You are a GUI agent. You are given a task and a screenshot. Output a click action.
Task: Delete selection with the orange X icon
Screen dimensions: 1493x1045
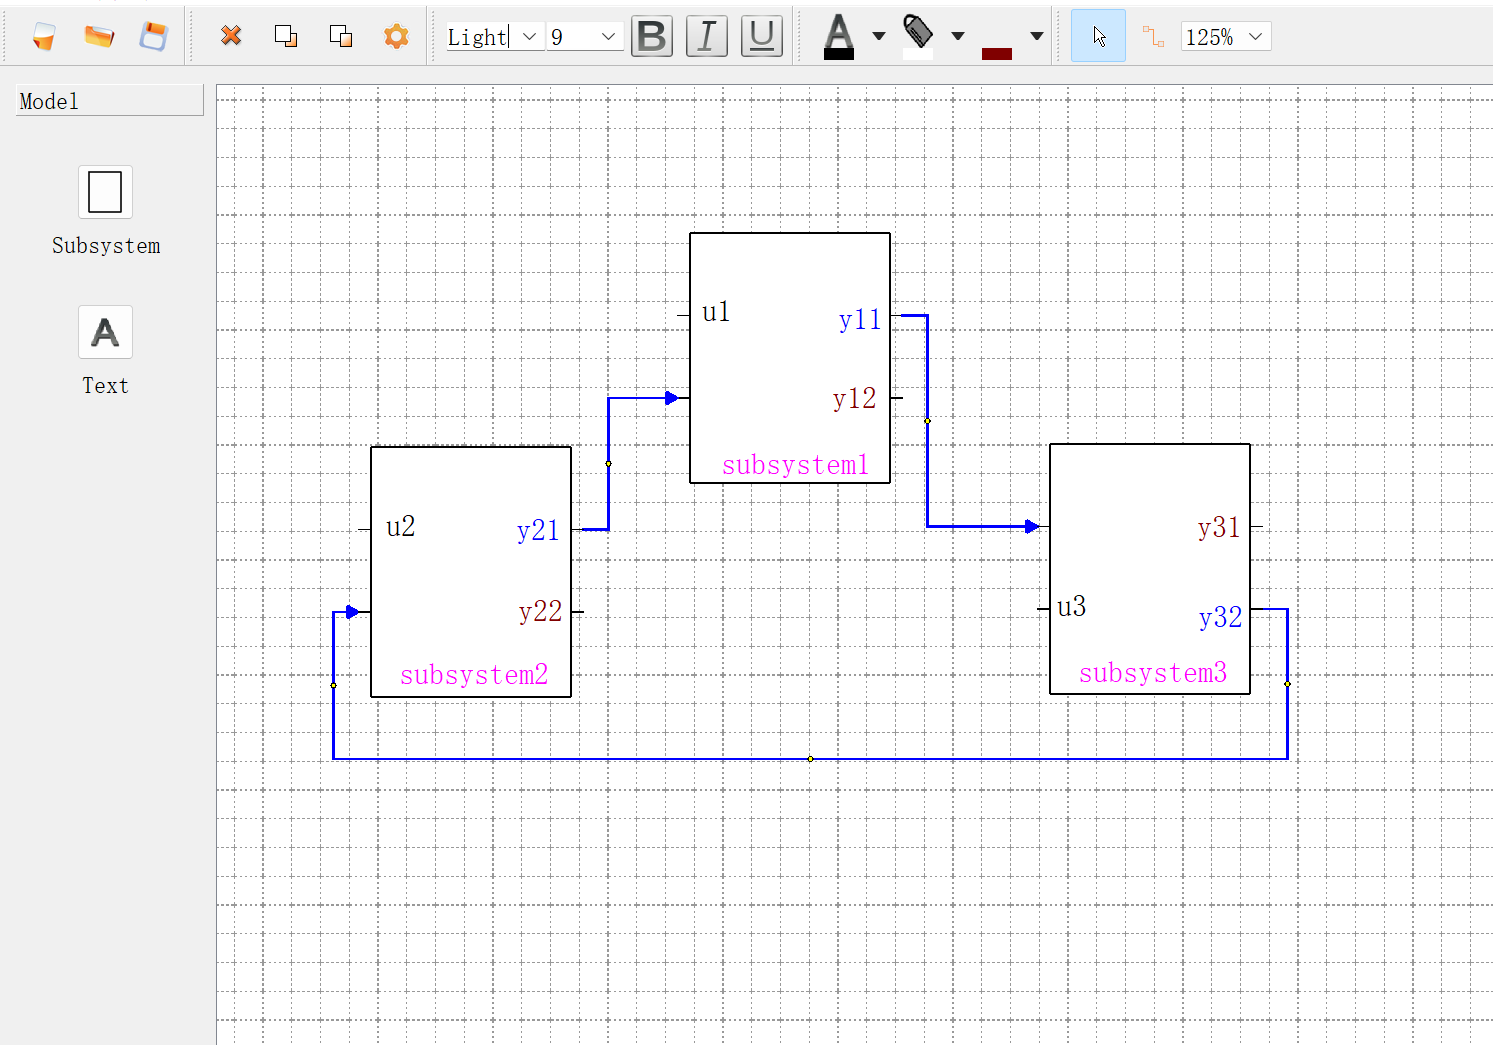(231, 36)
